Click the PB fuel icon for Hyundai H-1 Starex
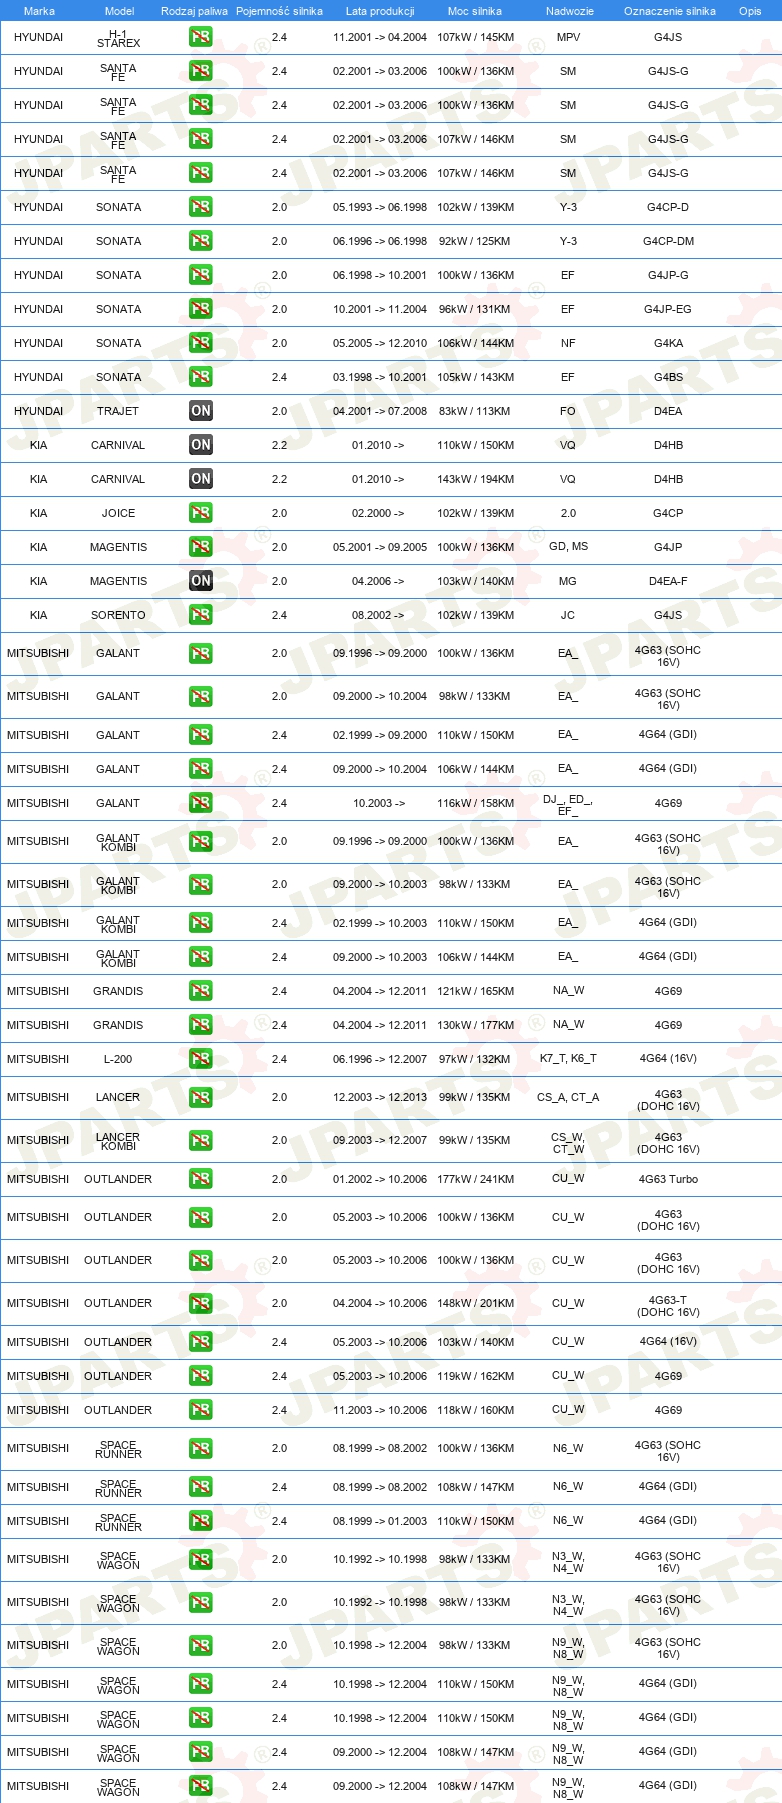 click(x=200, y=37)
